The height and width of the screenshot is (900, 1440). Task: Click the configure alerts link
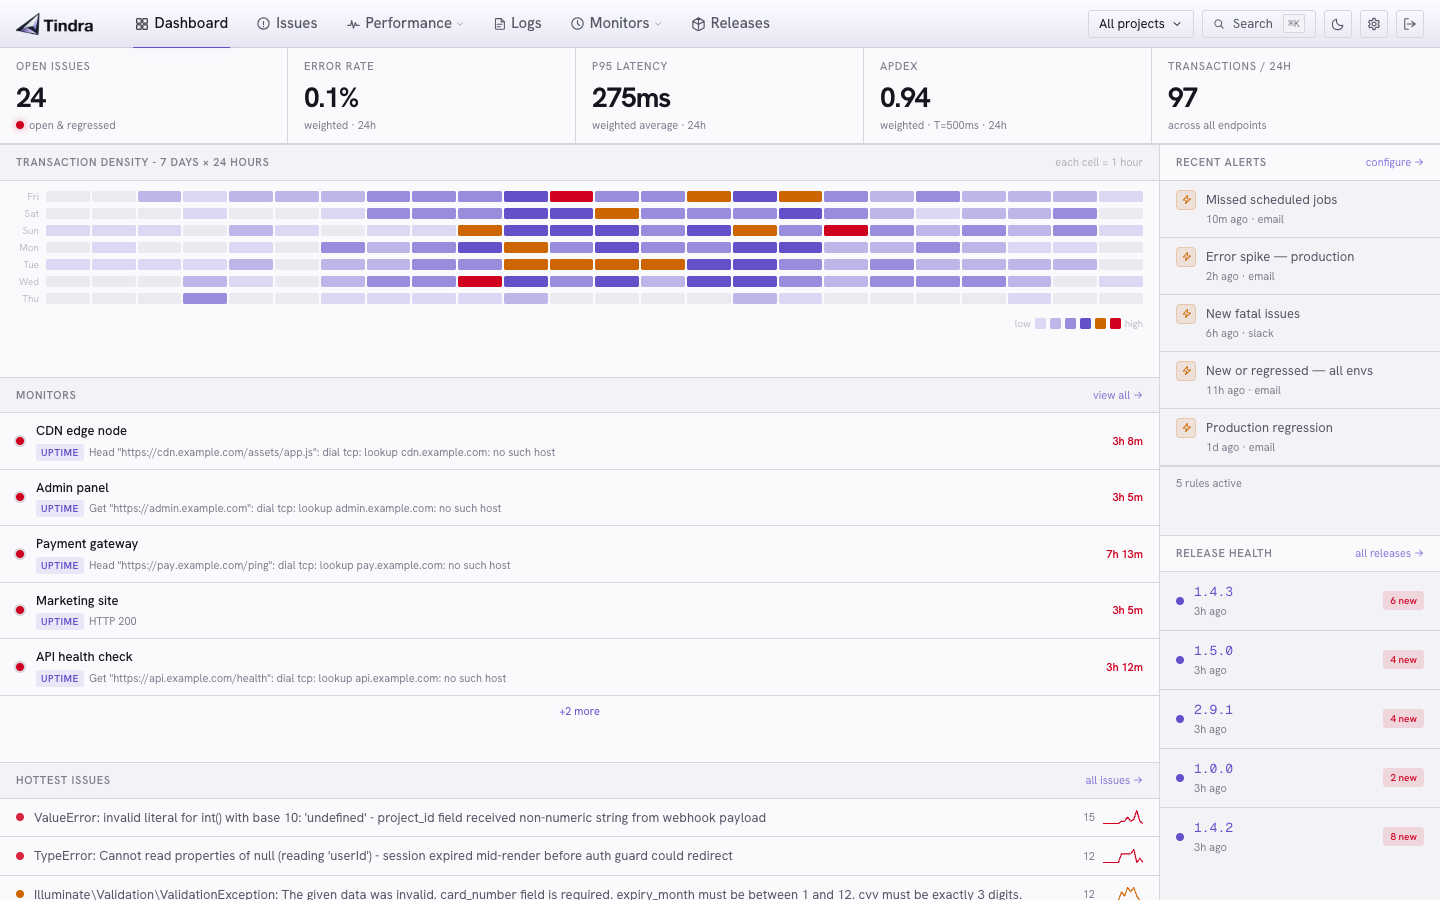click(x=1394, y=162)
